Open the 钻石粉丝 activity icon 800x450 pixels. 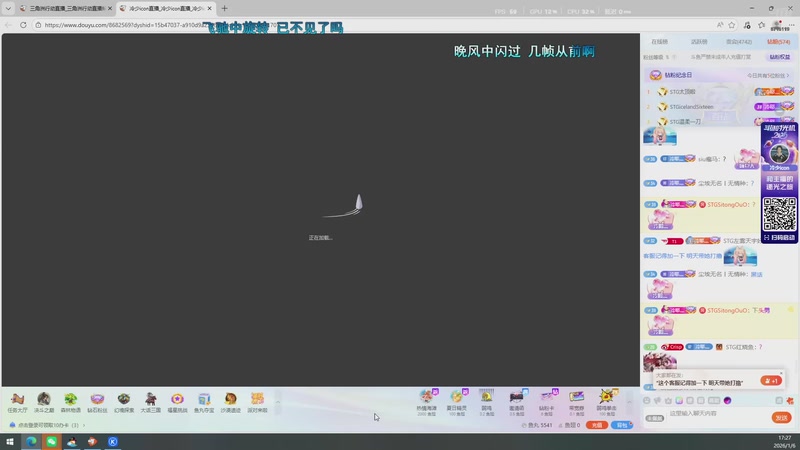tap(97, 402)
